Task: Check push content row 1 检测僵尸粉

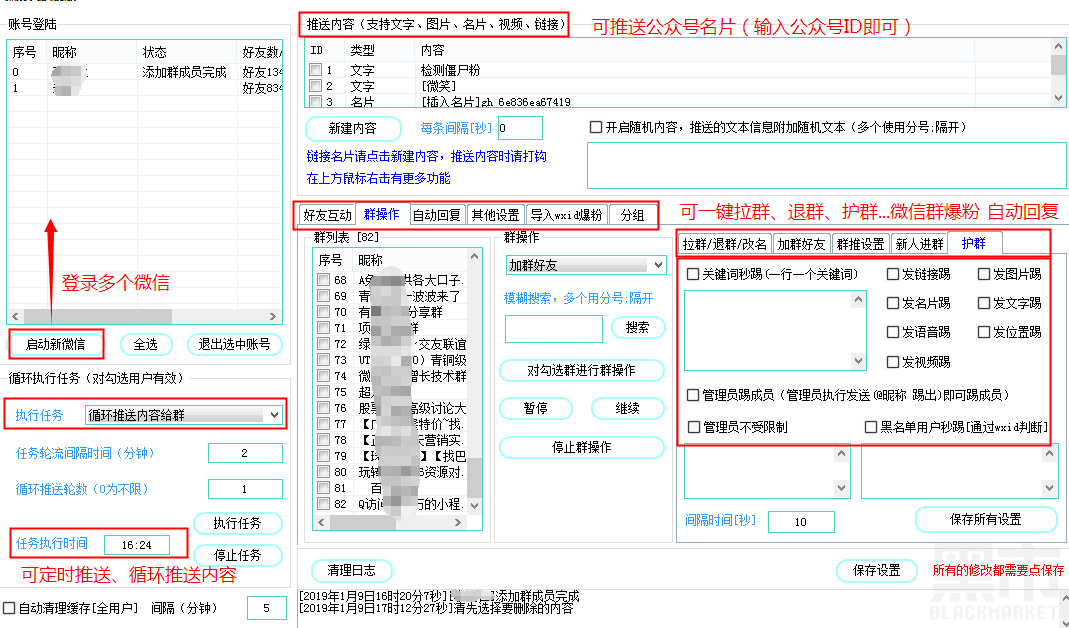Action: click(316, 70)
